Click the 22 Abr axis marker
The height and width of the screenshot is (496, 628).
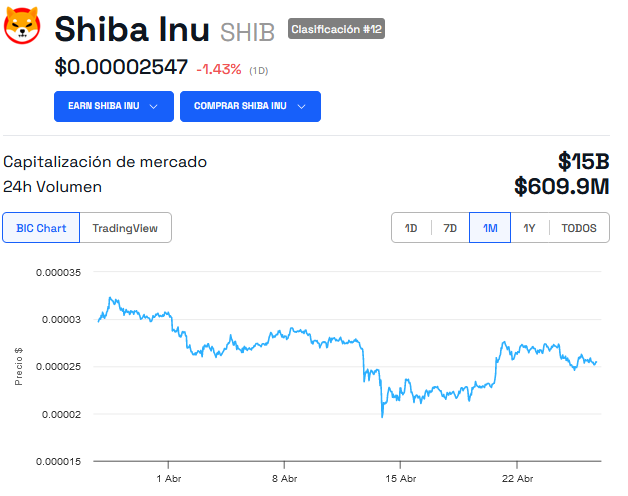pos(517,478)
